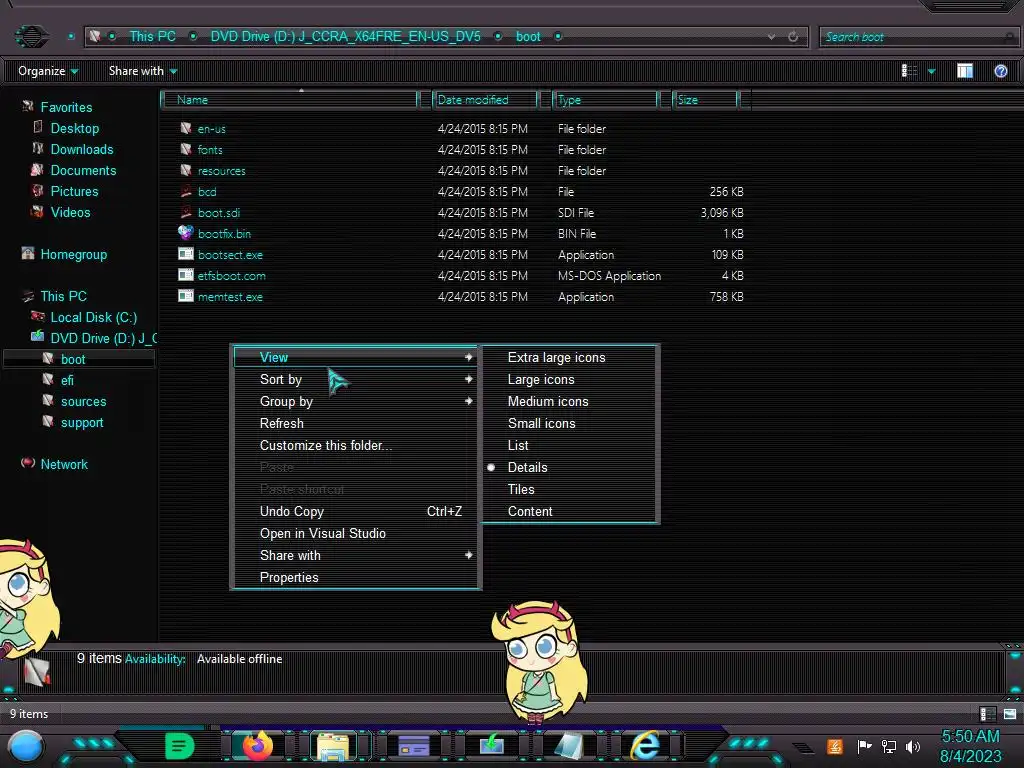Sort by Date modified column header

click(x=485, y=99)
